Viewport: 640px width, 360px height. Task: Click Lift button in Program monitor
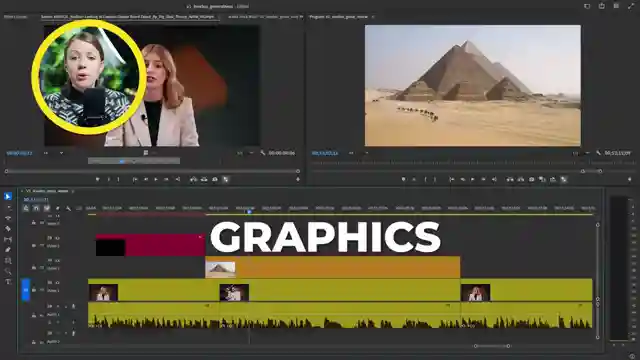[510, 179]
